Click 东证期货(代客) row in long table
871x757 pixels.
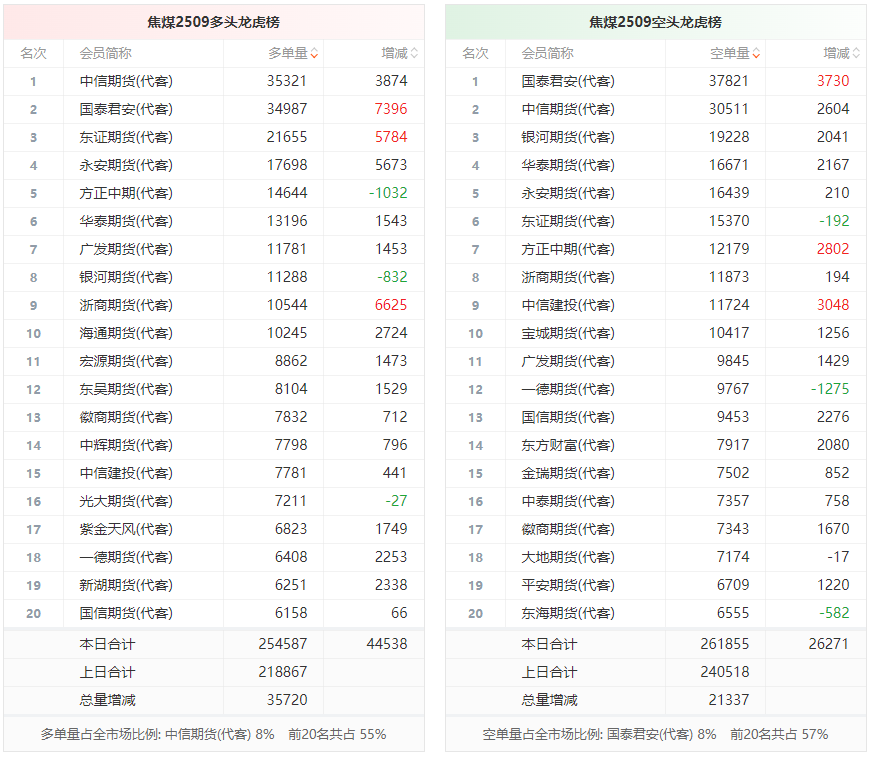point(214,137)
